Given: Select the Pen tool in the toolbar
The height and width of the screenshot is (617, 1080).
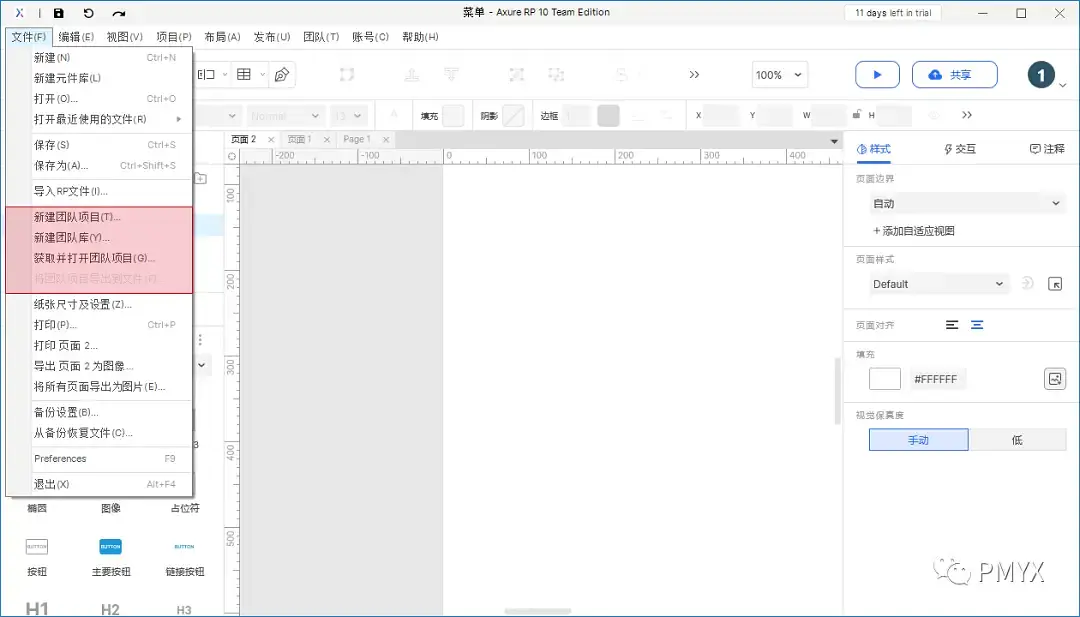Looking at the screenshot, I should (x=283, y=74).
